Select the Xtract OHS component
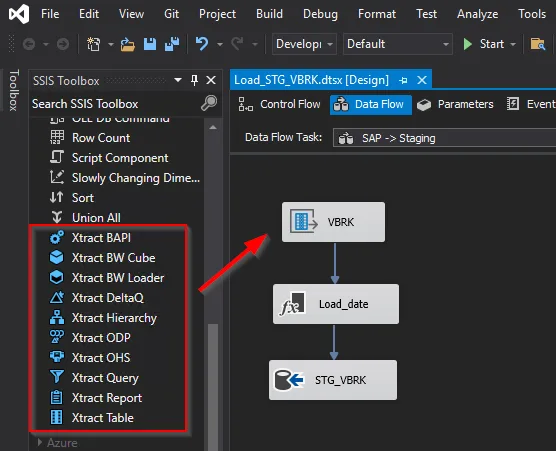This screenshot has width=556, height=451. 101,357
